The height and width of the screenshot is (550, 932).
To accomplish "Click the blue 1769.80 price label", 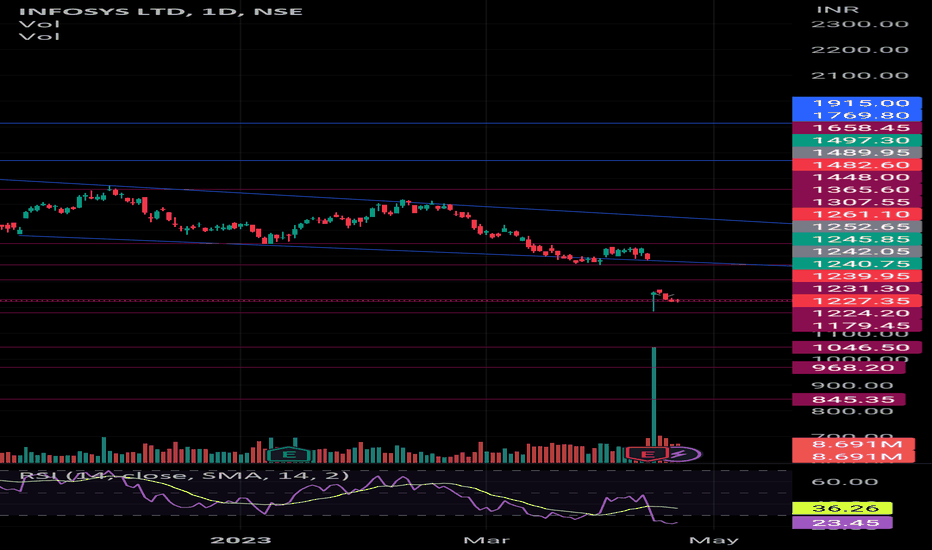I will pos(857,115).
